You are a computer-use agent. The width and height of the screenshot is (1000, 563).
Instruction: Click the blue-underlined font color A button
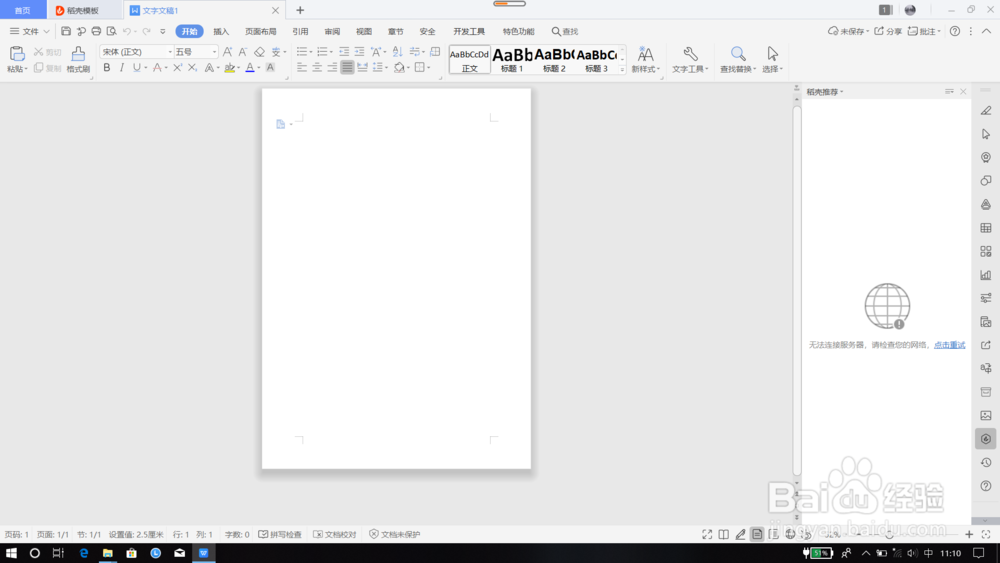tap(250, 68)
